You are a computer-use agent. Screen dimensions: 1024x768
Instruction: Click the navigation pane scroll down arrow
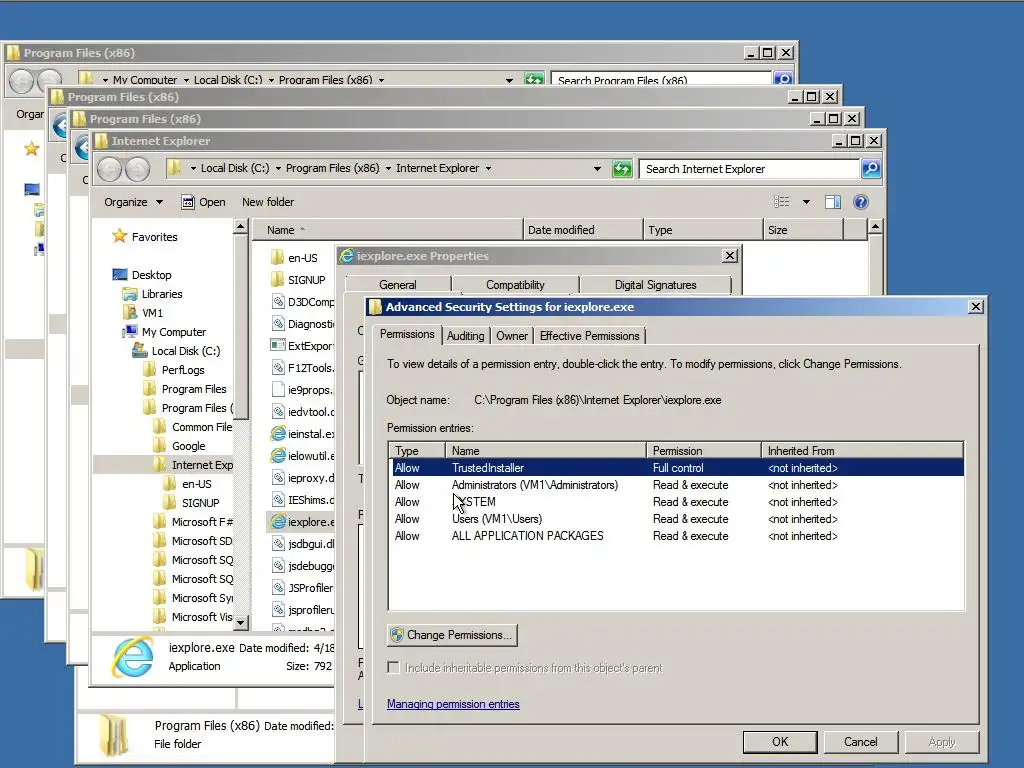[x=240, y=622]
